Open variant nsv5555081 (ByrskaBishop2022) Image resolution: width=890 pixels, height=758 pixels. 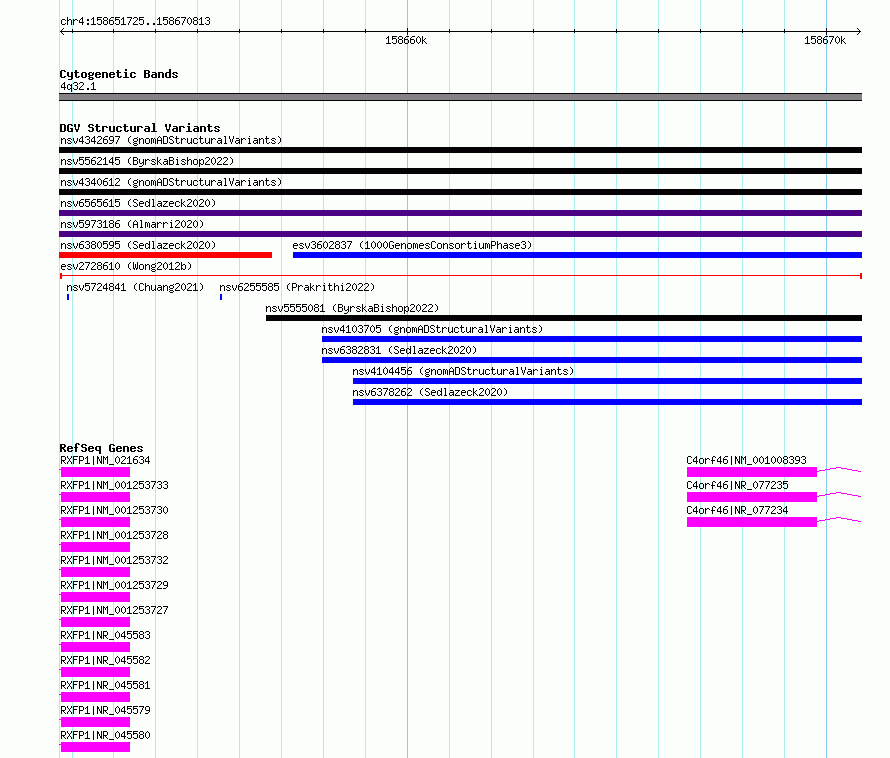[352, 308]
